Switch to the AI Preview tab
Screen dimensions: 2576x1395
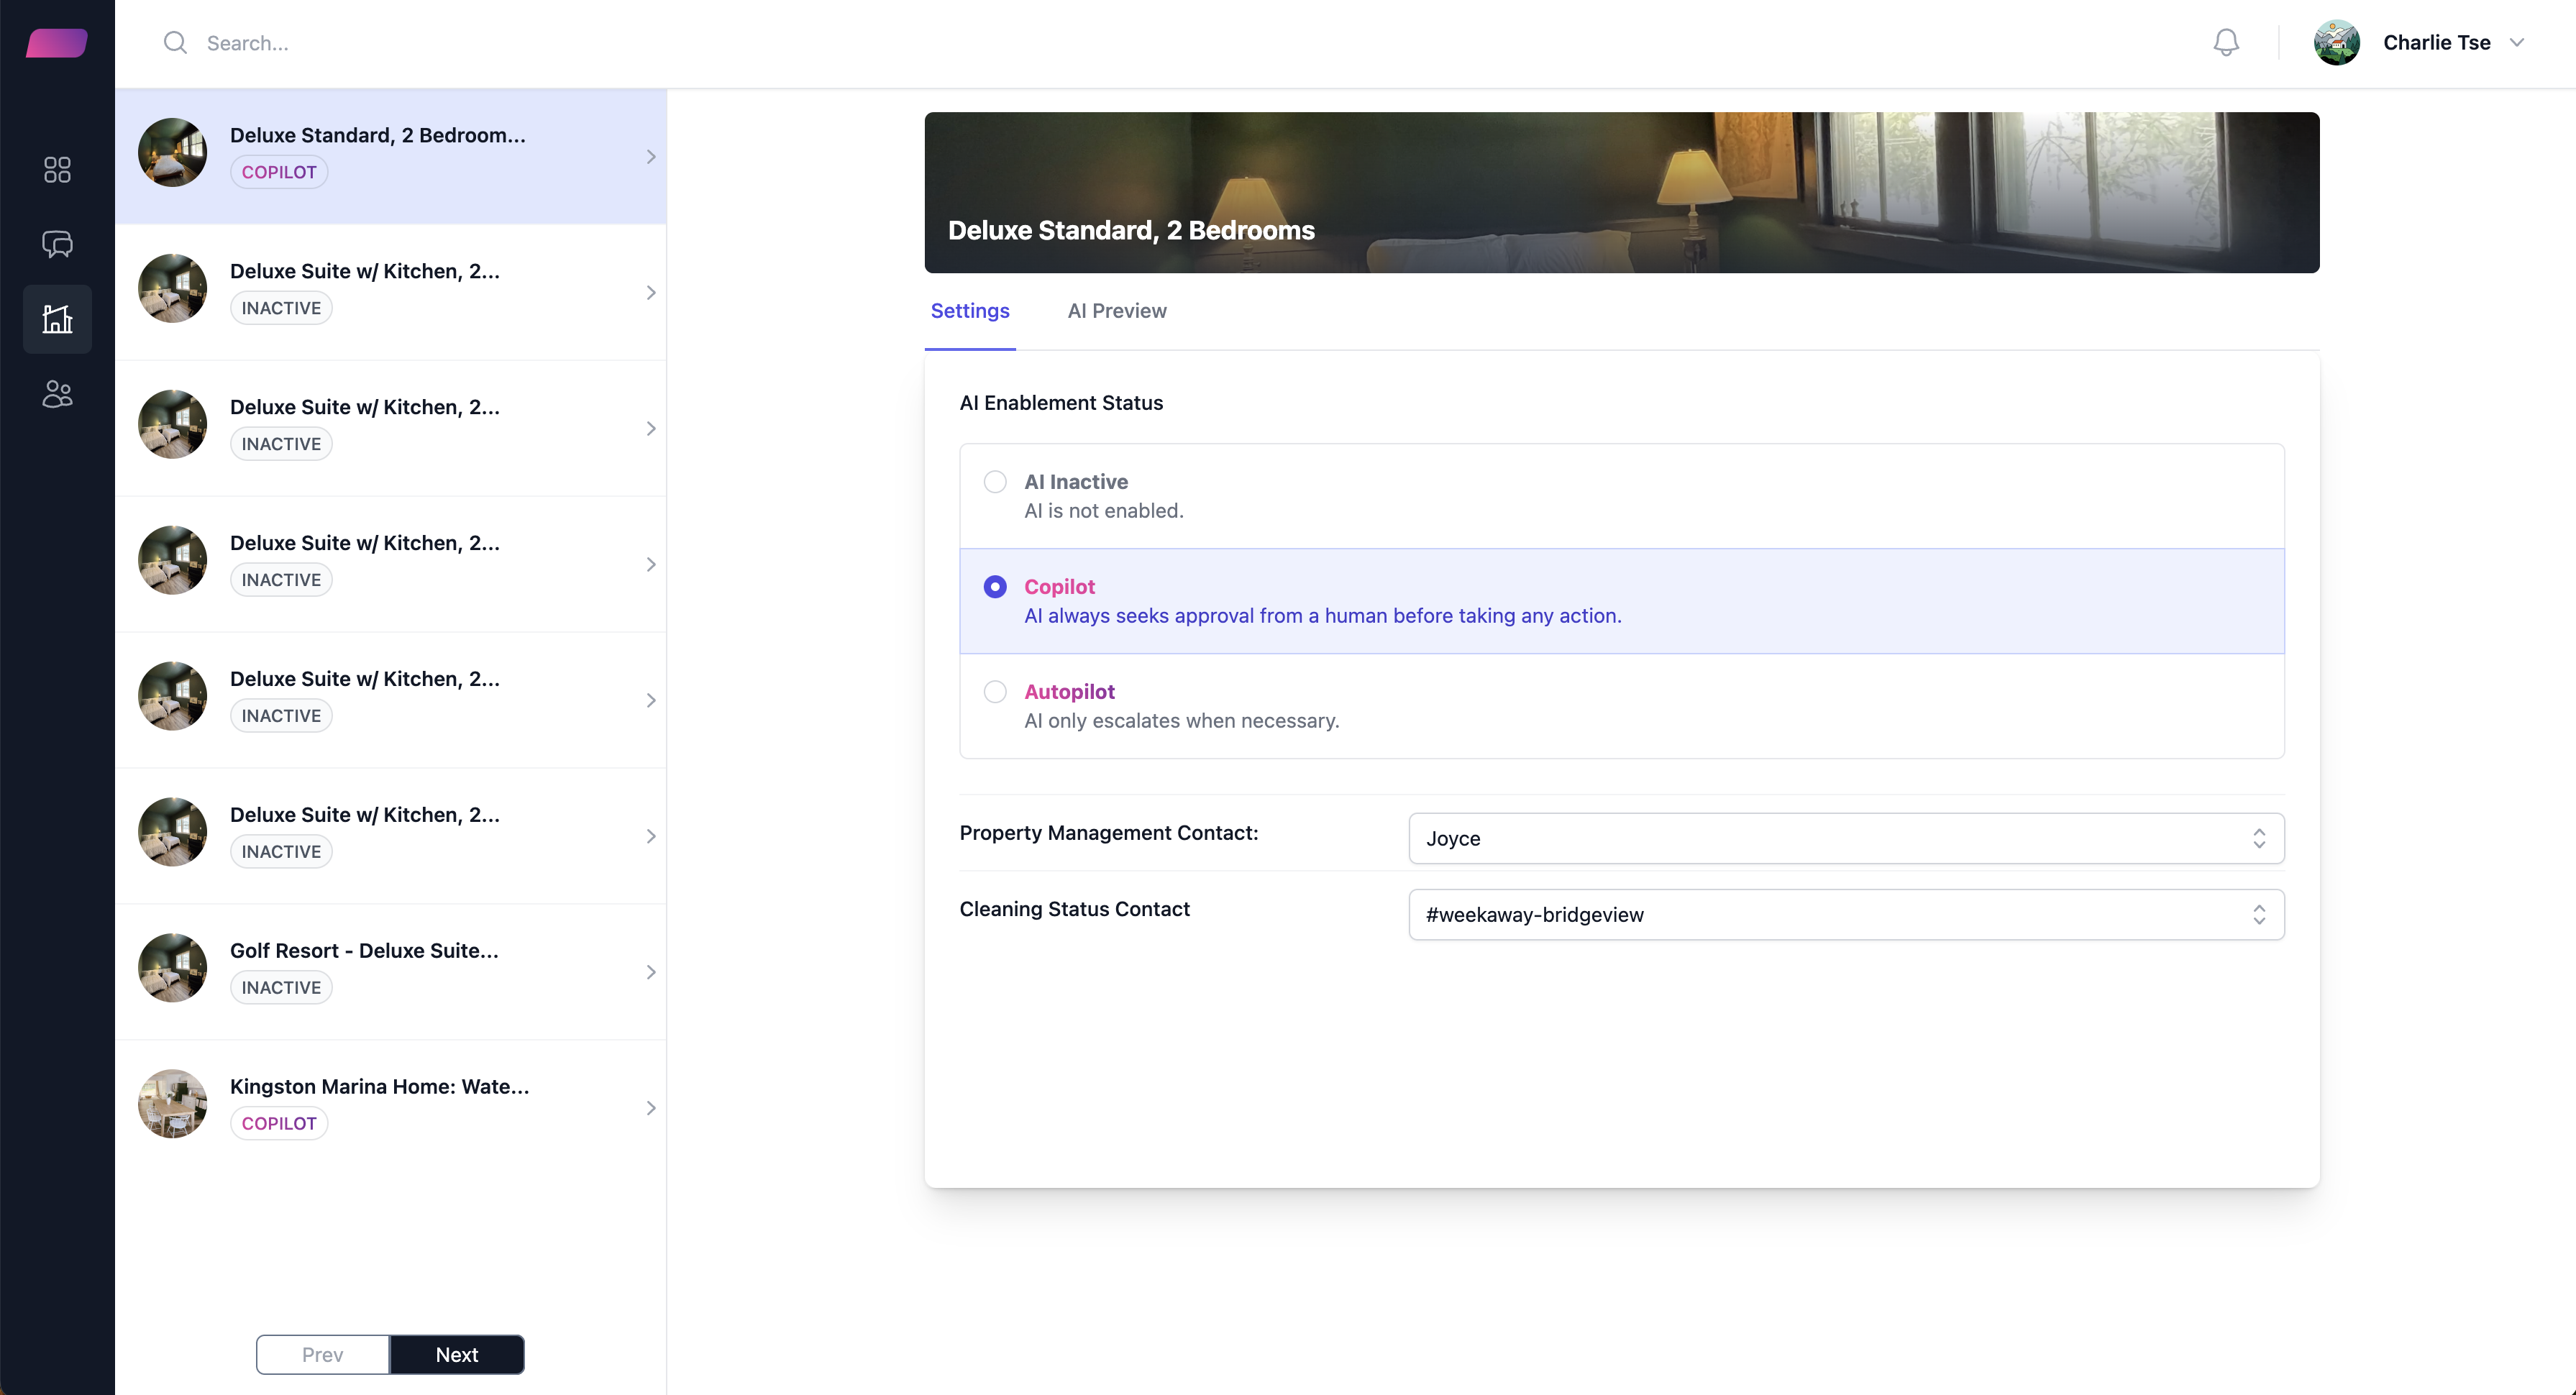pos(1117,311)
